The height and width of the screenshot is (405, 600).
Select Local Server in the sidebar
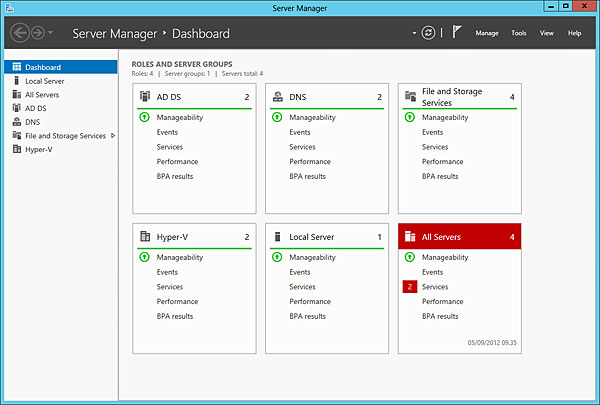(x=61, y=81)
